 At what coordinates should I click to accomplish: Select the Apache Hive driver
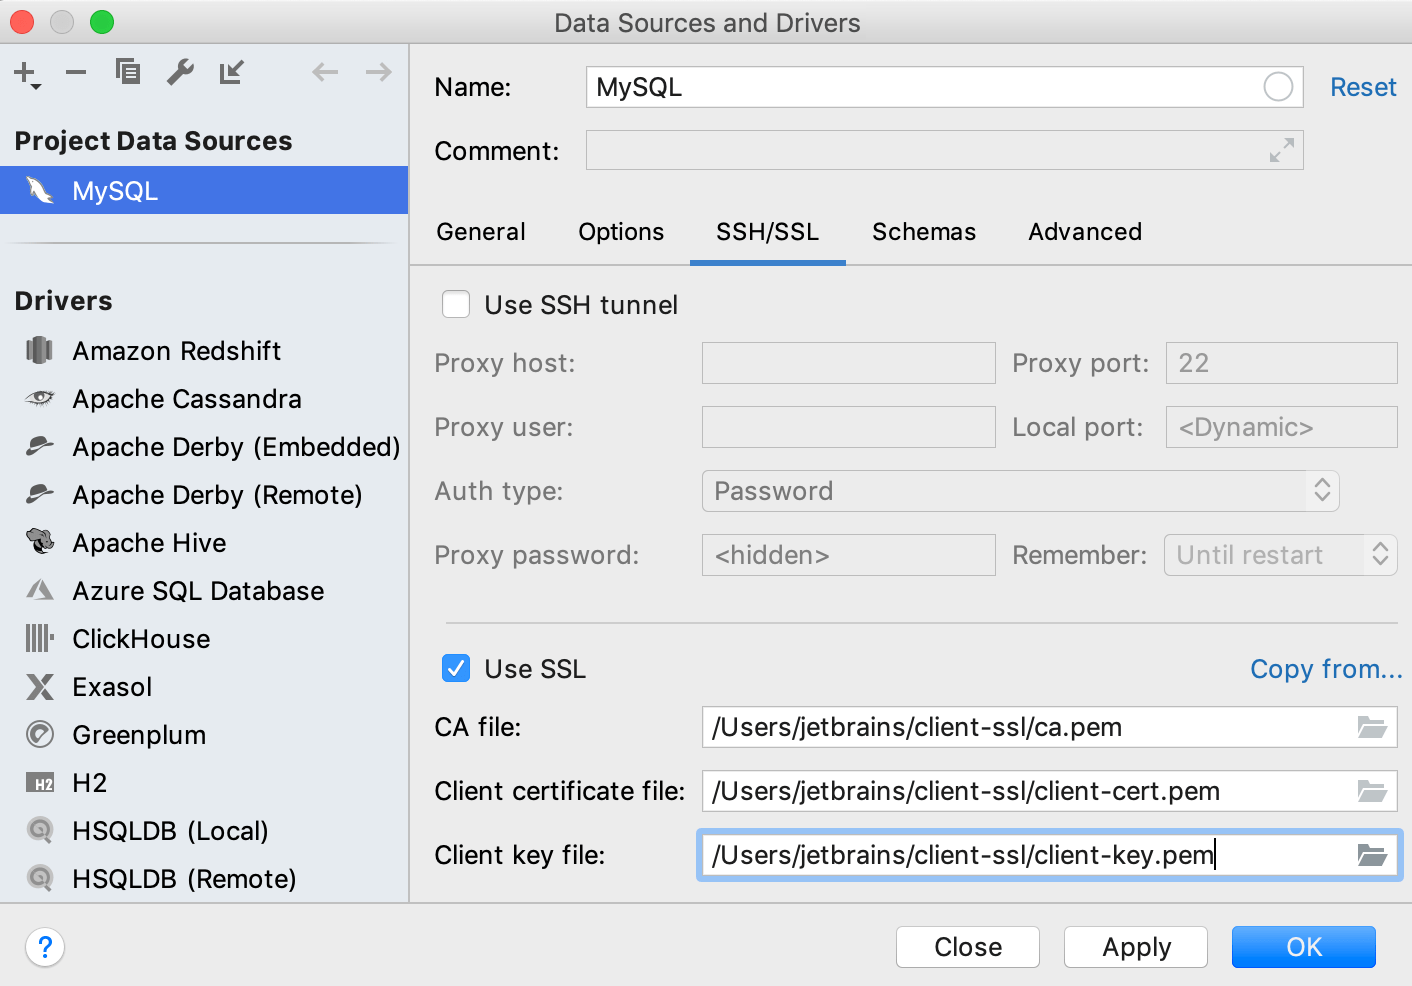coord(204,543)
